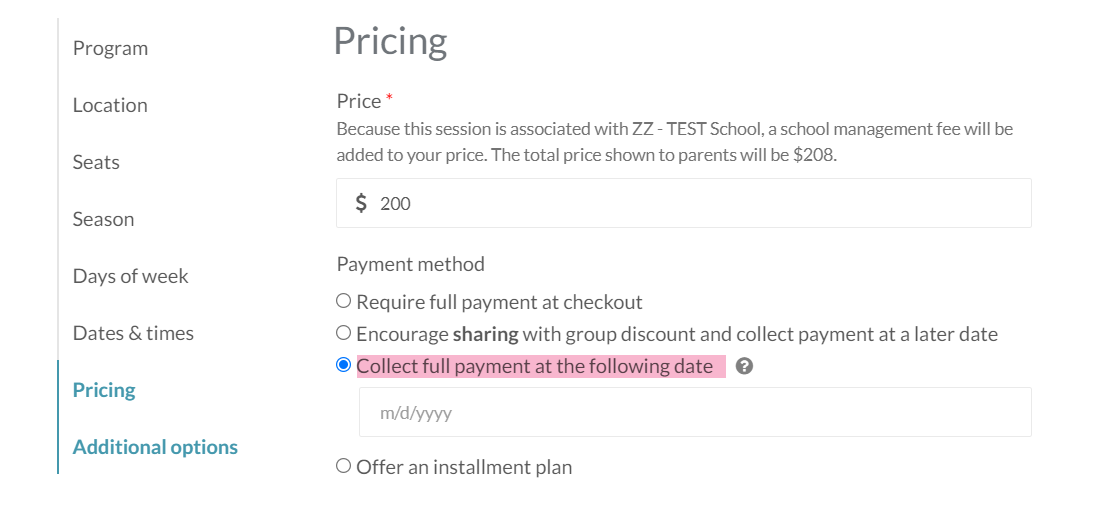The height and width of the screenshot is (524, 1101).
Task: Select the Require full payment at checkout radio button
Action: [x=344, y=301]
